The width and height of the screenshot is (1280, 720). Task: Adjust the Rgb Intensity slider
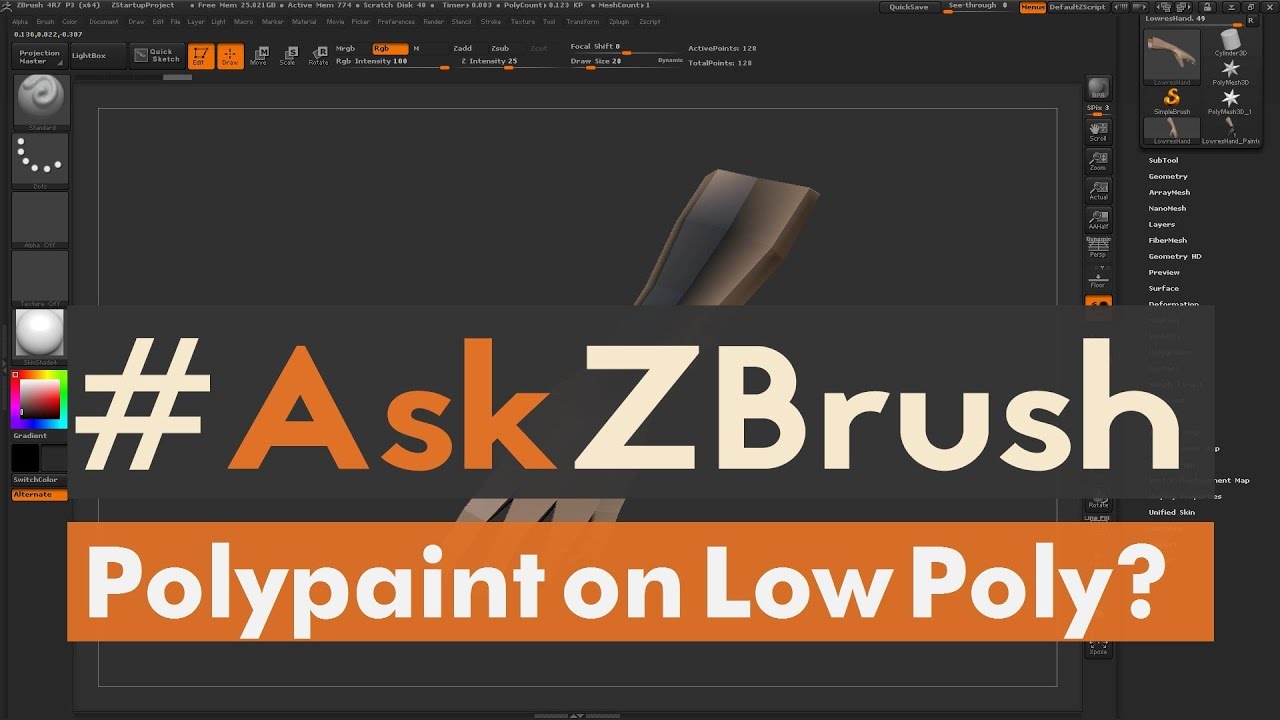(x=392, y=62)
